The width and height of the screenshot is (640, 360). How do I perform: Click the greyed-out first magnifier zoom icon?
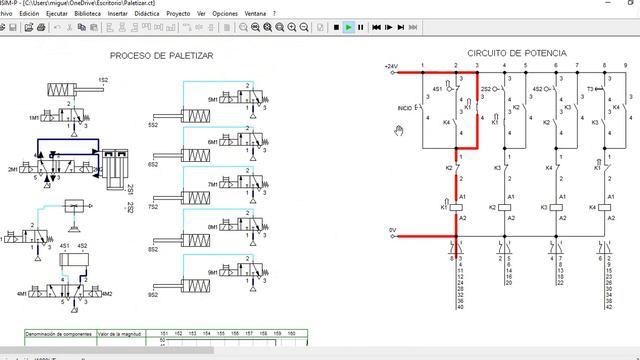[243, 27]
